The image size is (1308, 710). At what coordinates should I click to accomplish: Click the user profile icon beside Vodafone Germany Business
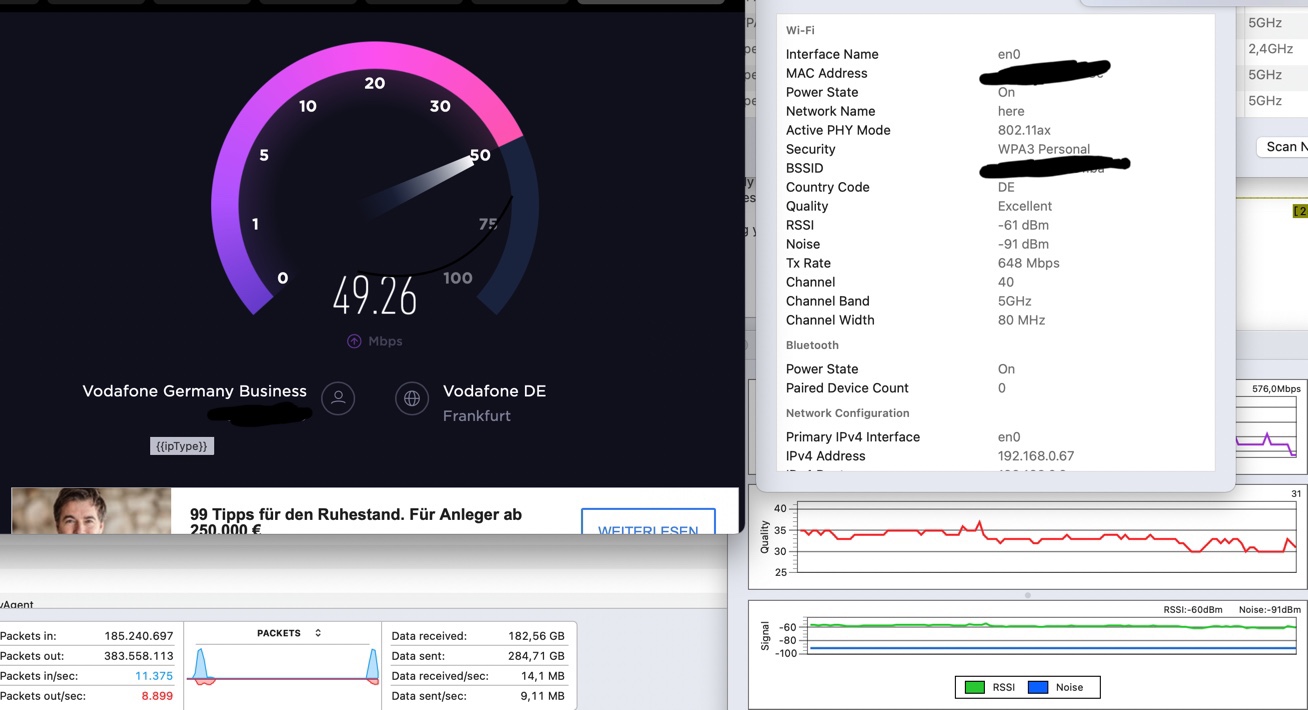click(x=338, y=398)
